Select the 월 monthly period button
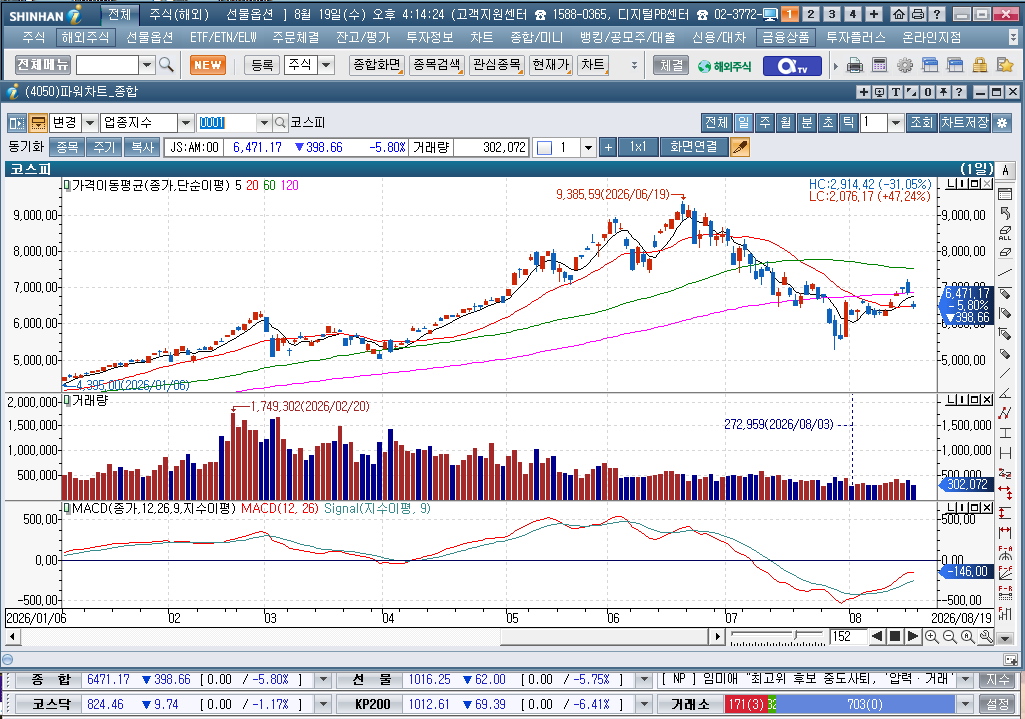 [785, 122]
